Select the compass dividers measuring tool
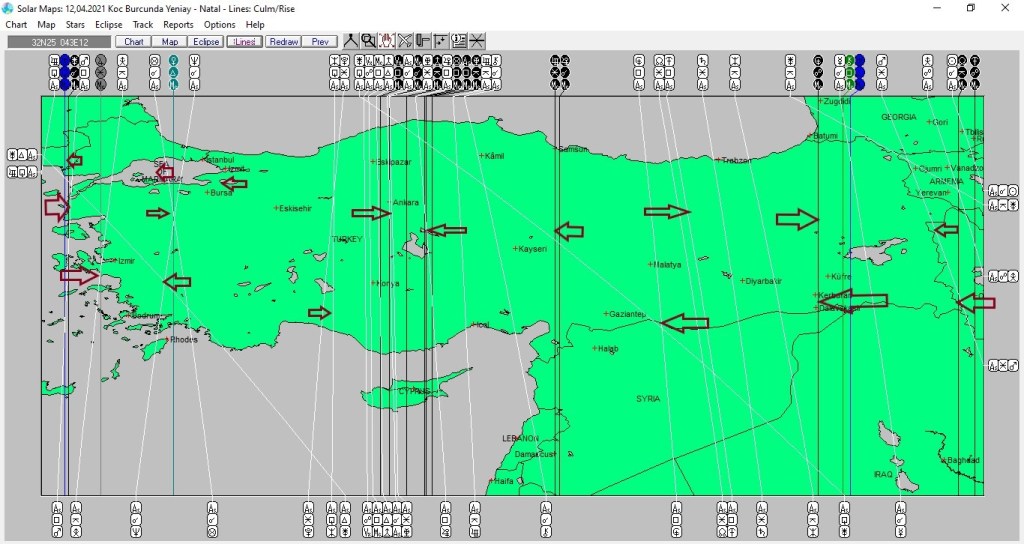Screen dimensions: 1024x544 point(351,41)
